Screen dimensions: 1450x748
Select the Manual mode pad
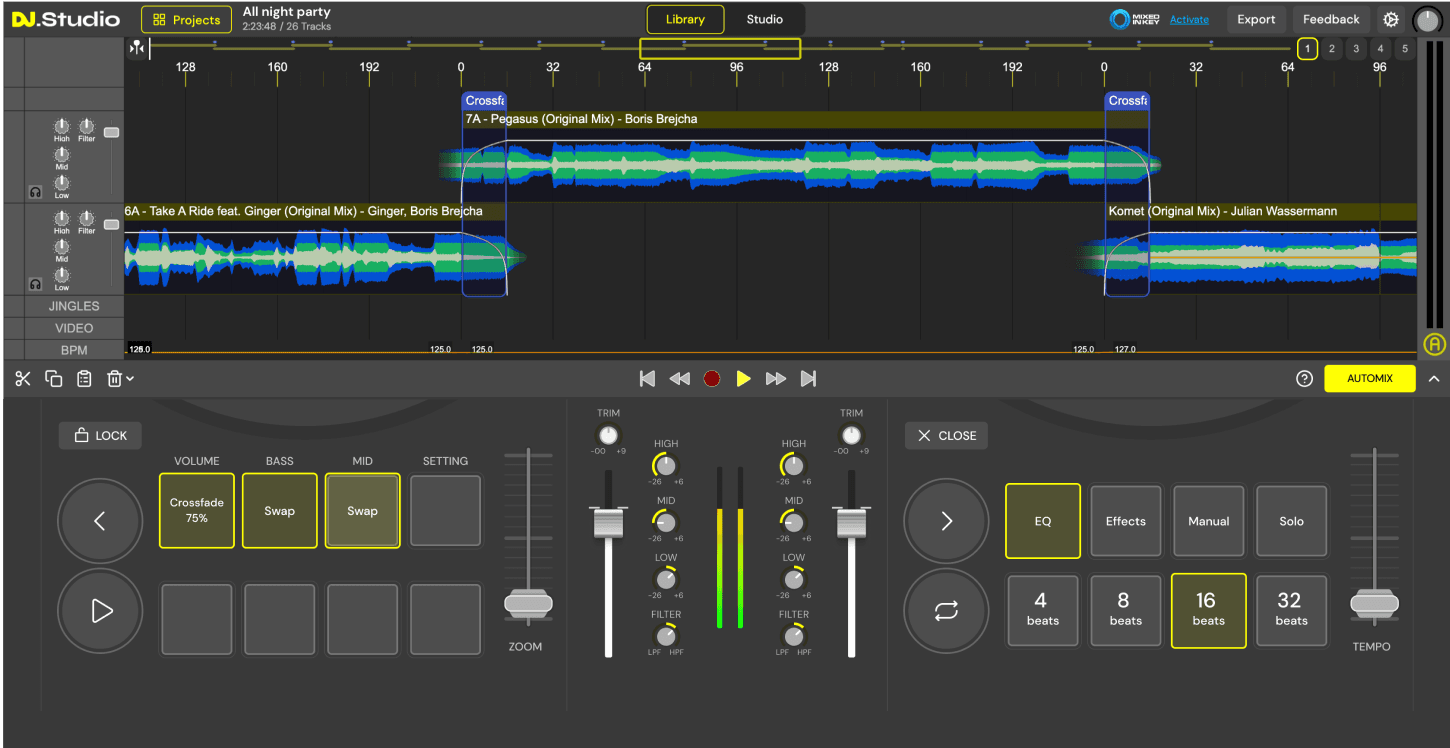click(x=1209, y=521)
